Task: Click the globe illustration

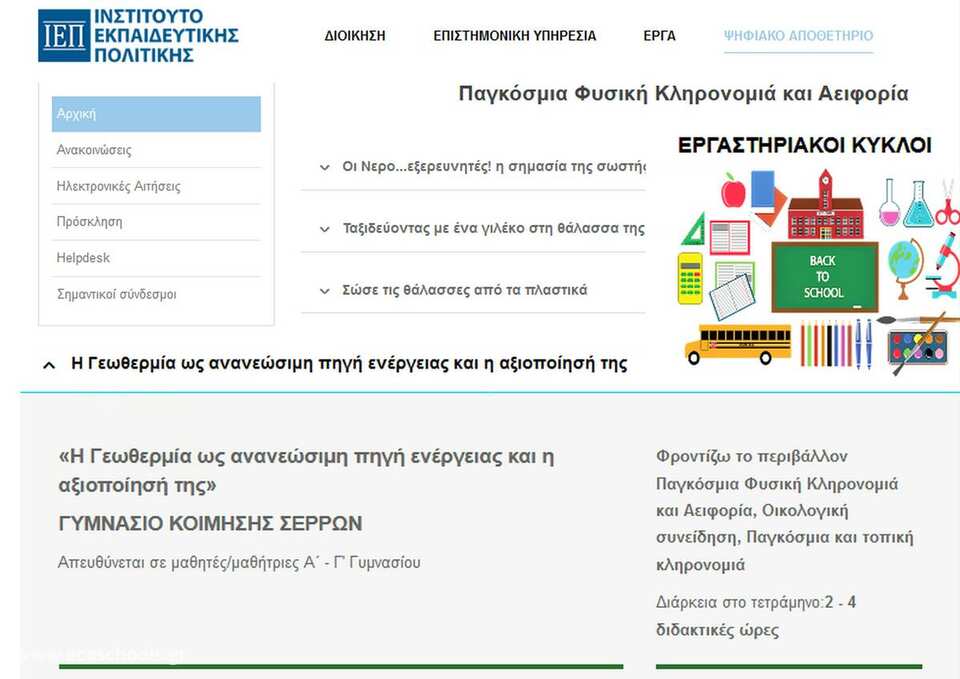Action: click(x=904, y=268)
